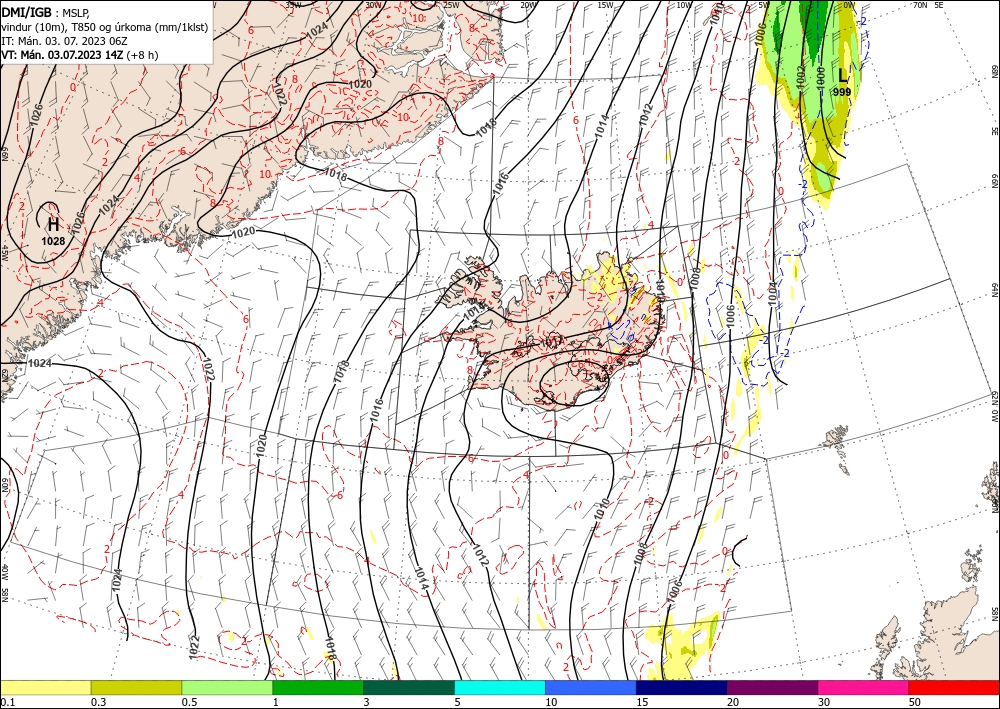Click the '64N' latitude label
The width and height of the screenshot is (1000, 709).
994,290
